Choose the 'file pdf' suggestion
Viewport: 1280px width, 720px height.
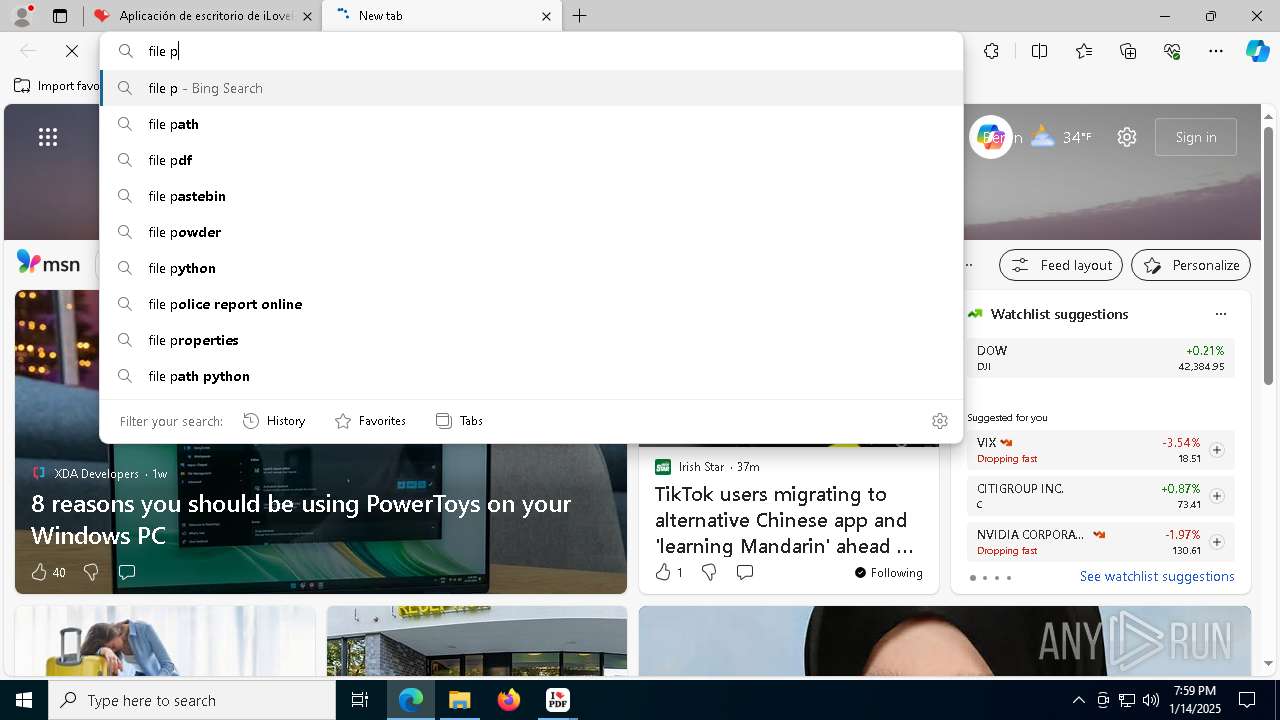click(x=532, y=160)
